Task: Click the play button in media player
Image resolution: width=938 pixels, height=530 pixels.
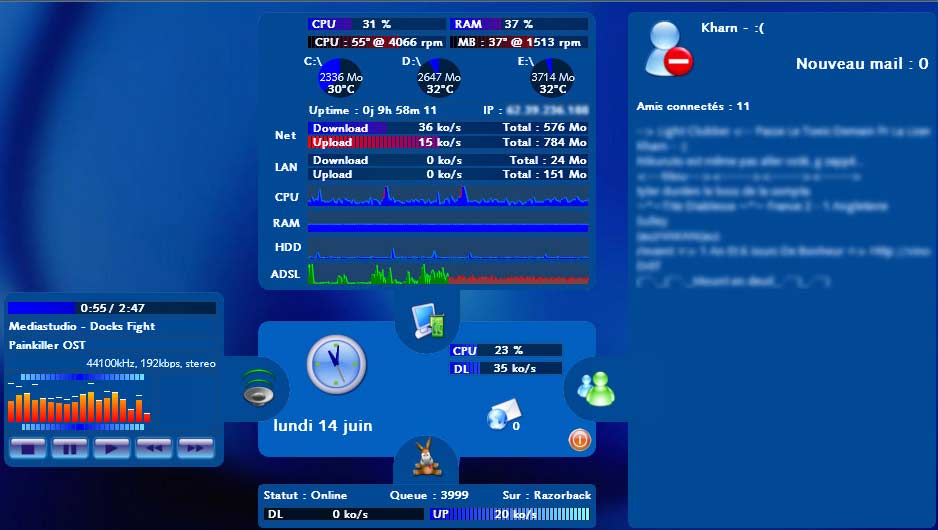Action: [x=111, y=447]
